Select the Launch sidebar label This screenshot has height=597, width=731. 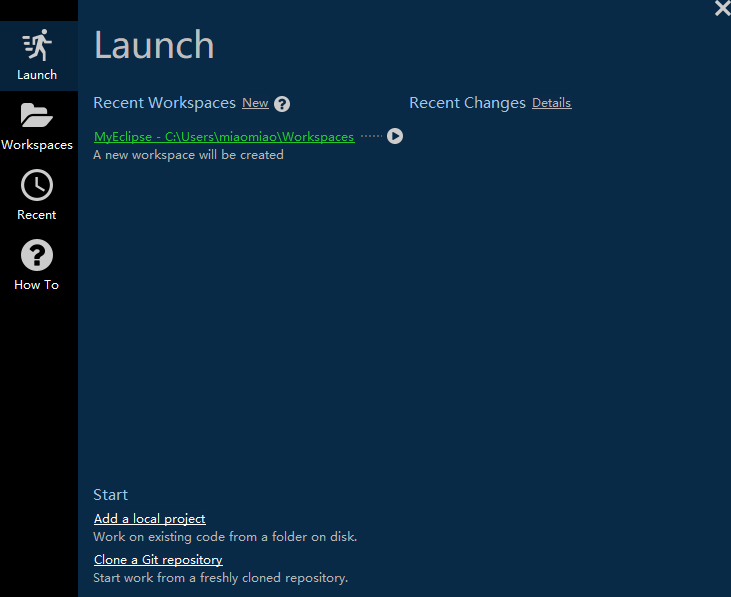click(37, 75)
